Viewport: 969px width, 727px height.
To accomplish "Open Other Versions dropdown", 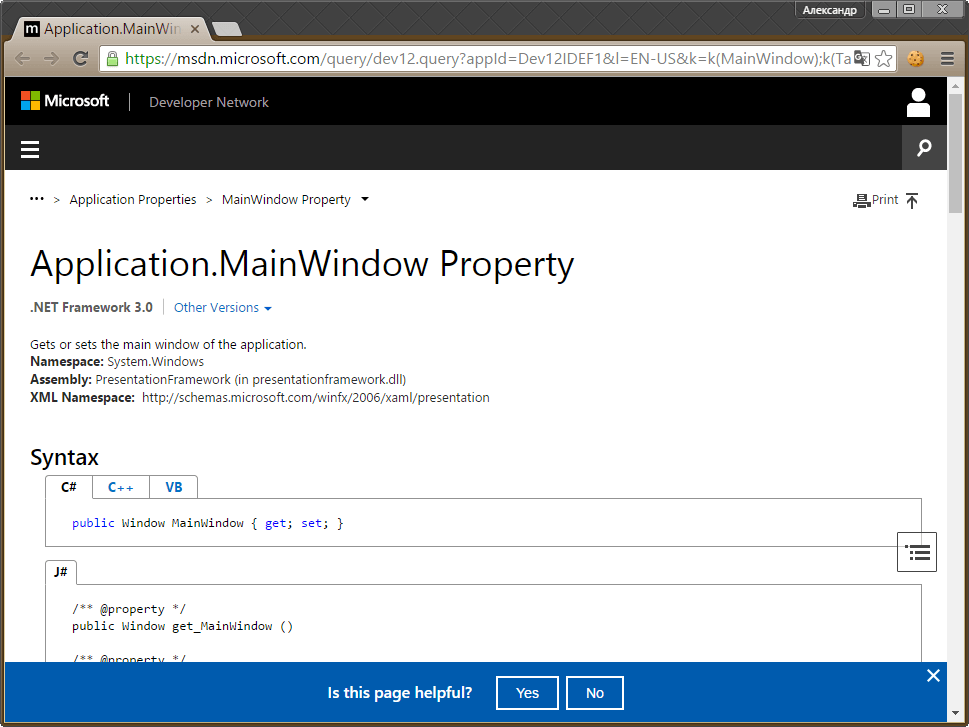I will (x=222, y=307).
